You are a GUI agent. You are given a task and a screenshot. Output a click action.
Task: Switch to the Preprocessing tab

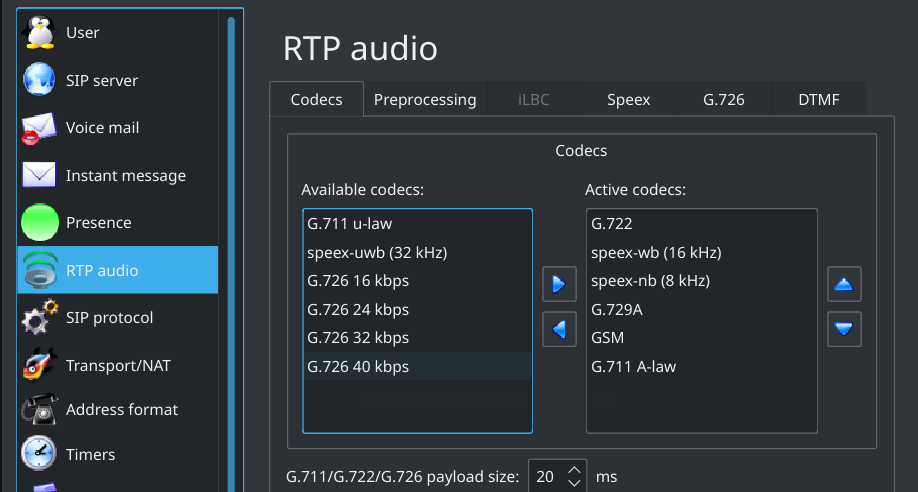click(425, 100)
